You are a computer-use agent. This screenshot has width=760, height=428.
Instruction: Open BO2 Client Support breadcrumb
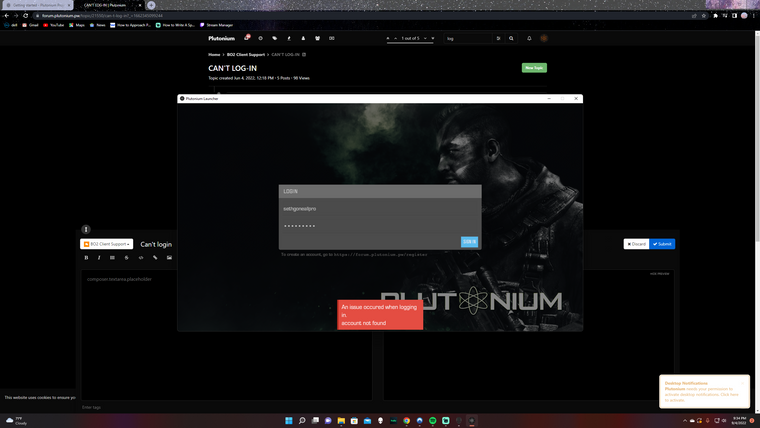246,55
